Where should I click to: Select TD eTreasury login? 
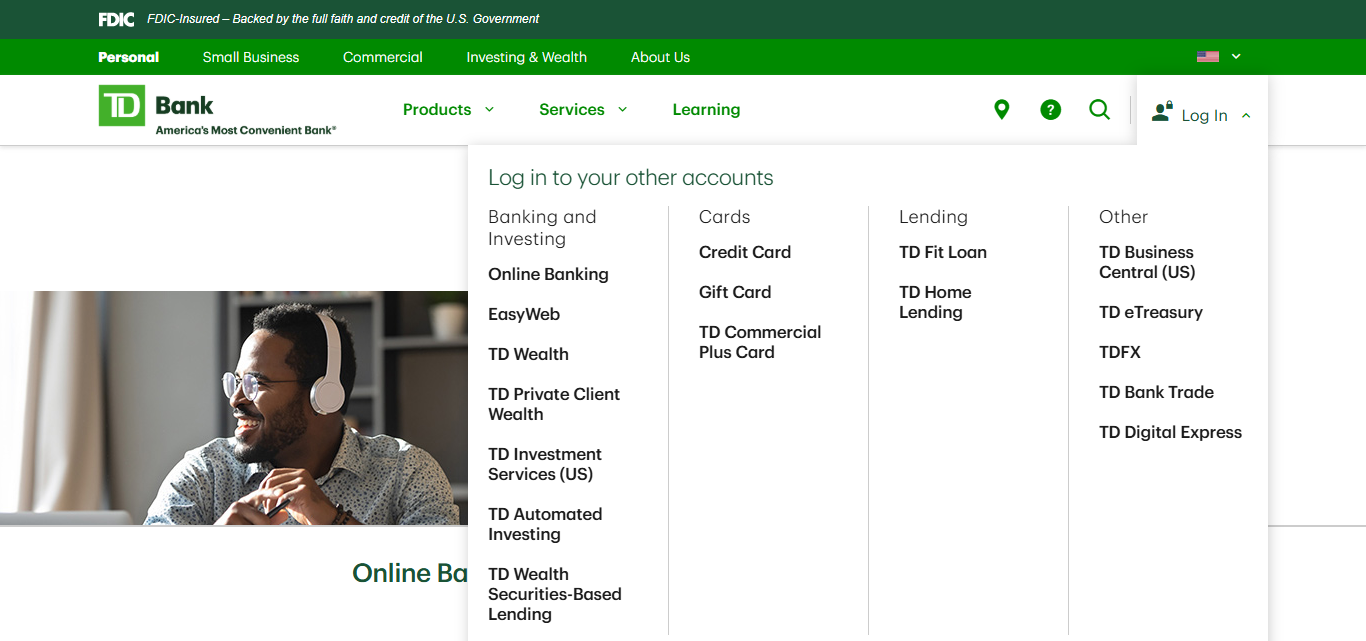(x=1151, y=312)
